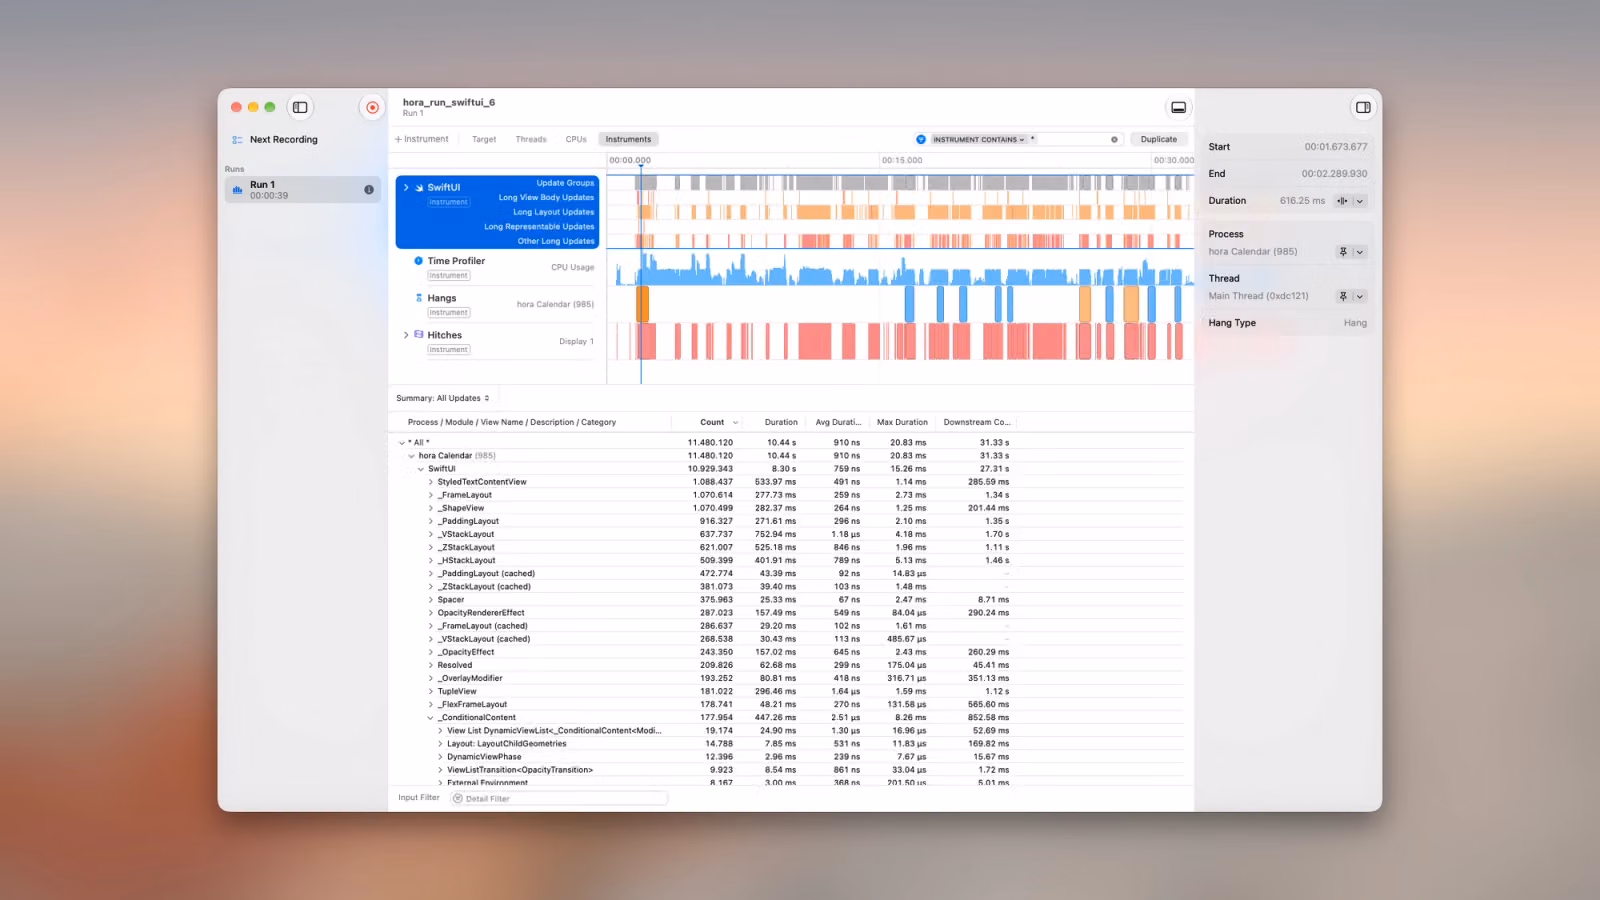
Task: Sort by the Max Duration column header
Action: point(902,422)
